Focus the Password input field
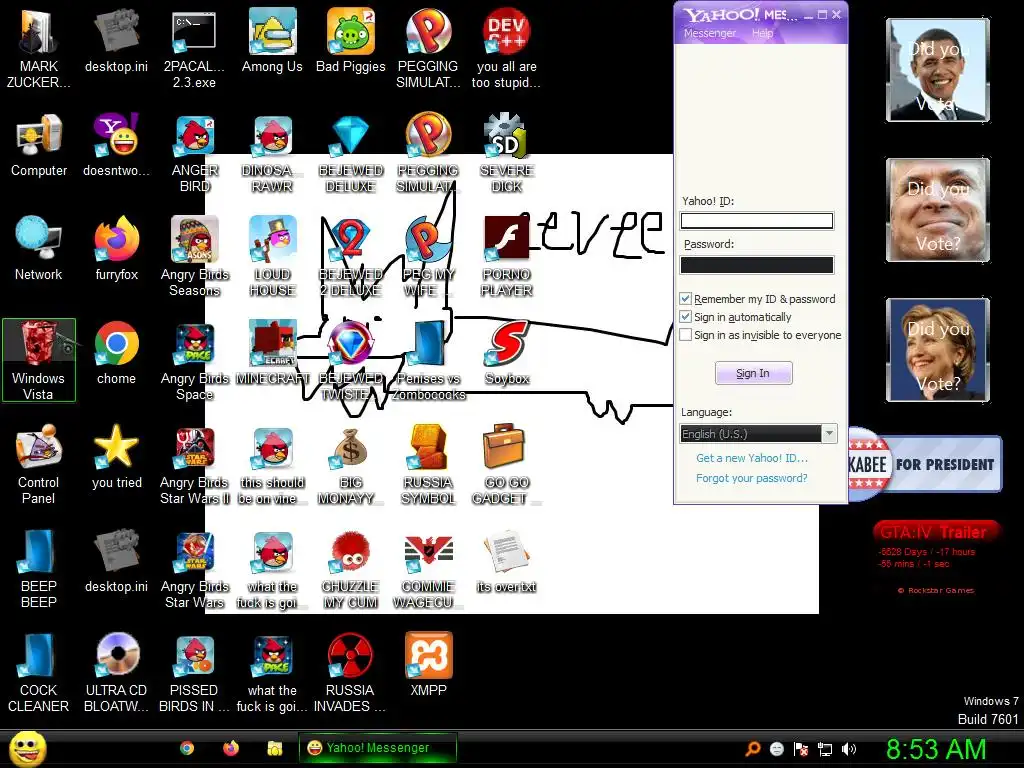The image size is (1024, 768). coord(757,264)
